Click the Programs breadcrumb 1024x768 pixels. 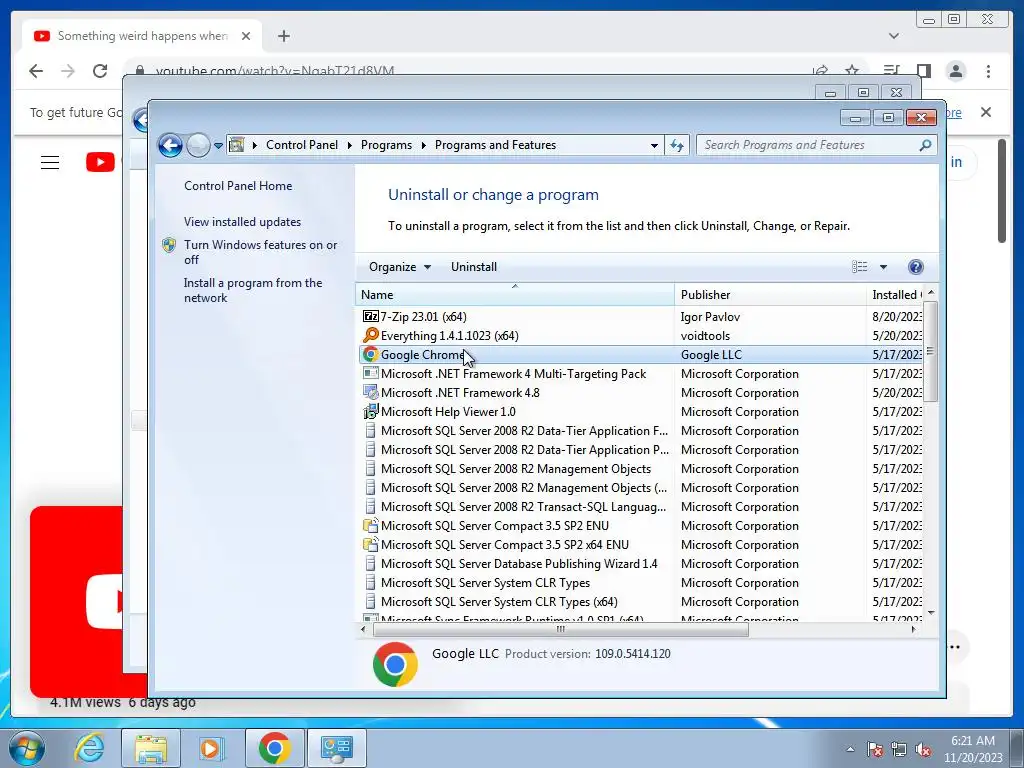(x=386, y=145)
